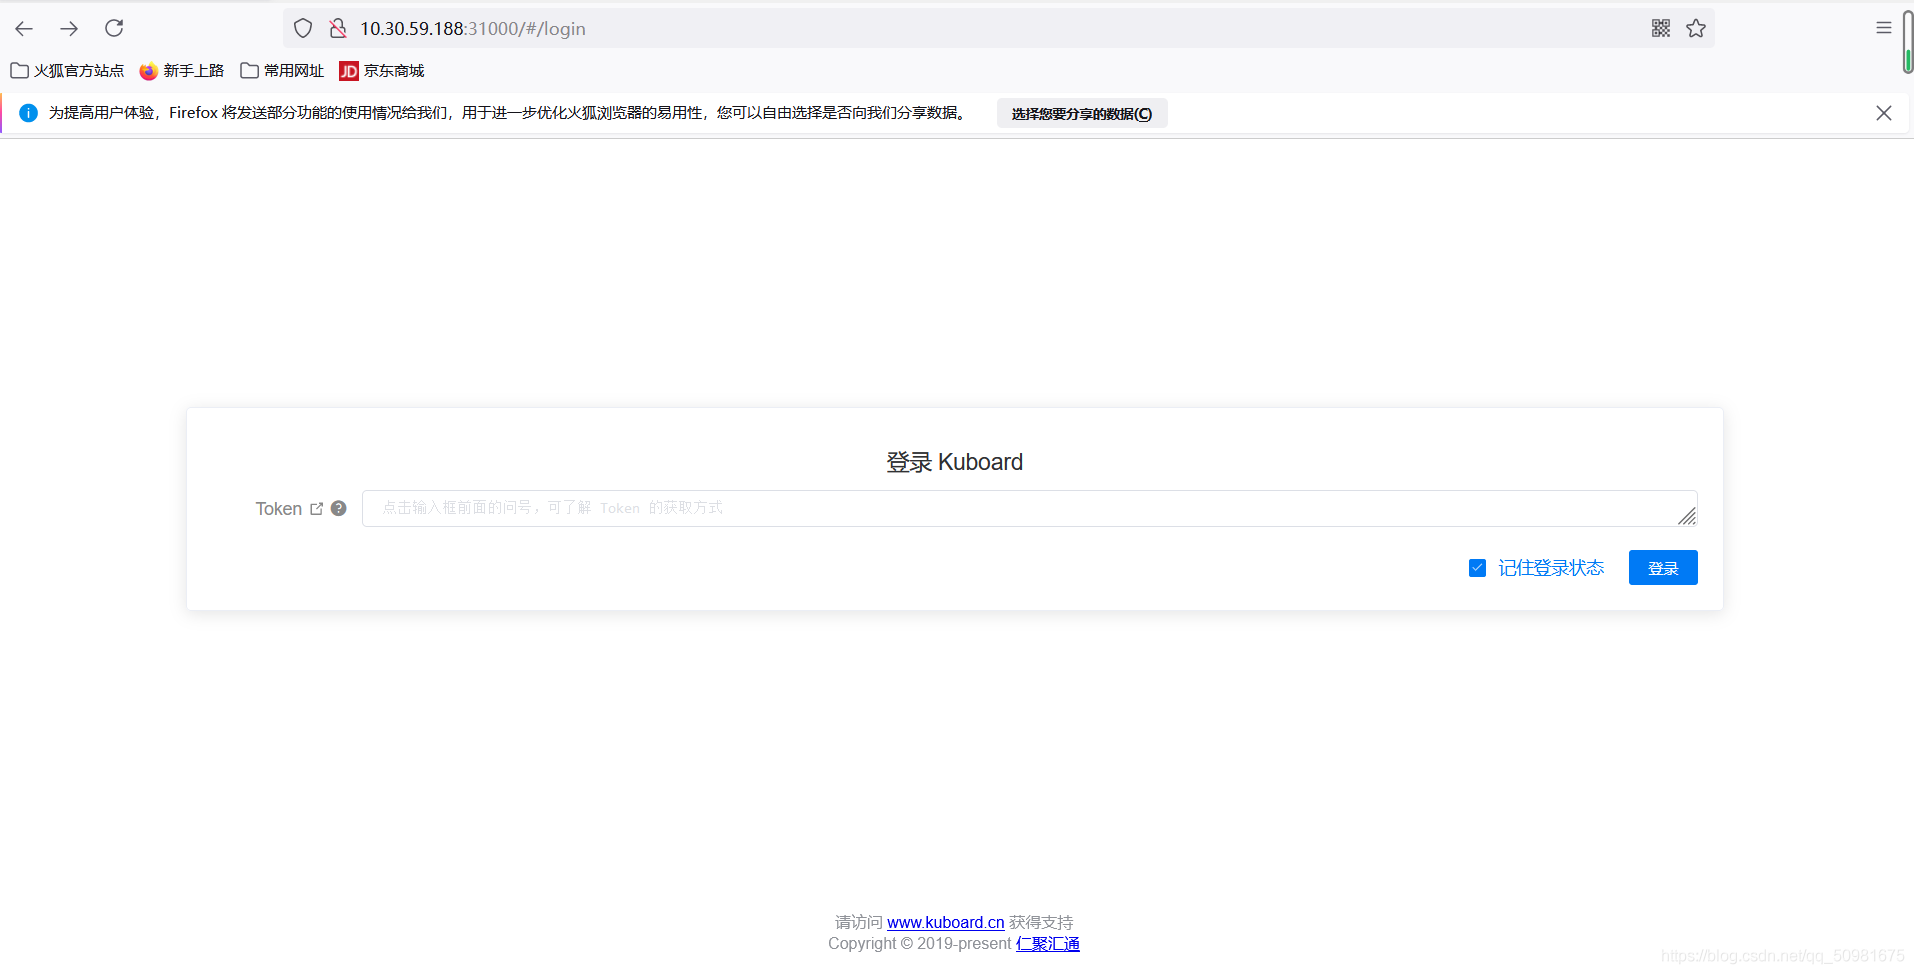1914x974 pixels.
Task: Focus the Token text input area
Action: pyautogui.click(x=1029, y=508)
